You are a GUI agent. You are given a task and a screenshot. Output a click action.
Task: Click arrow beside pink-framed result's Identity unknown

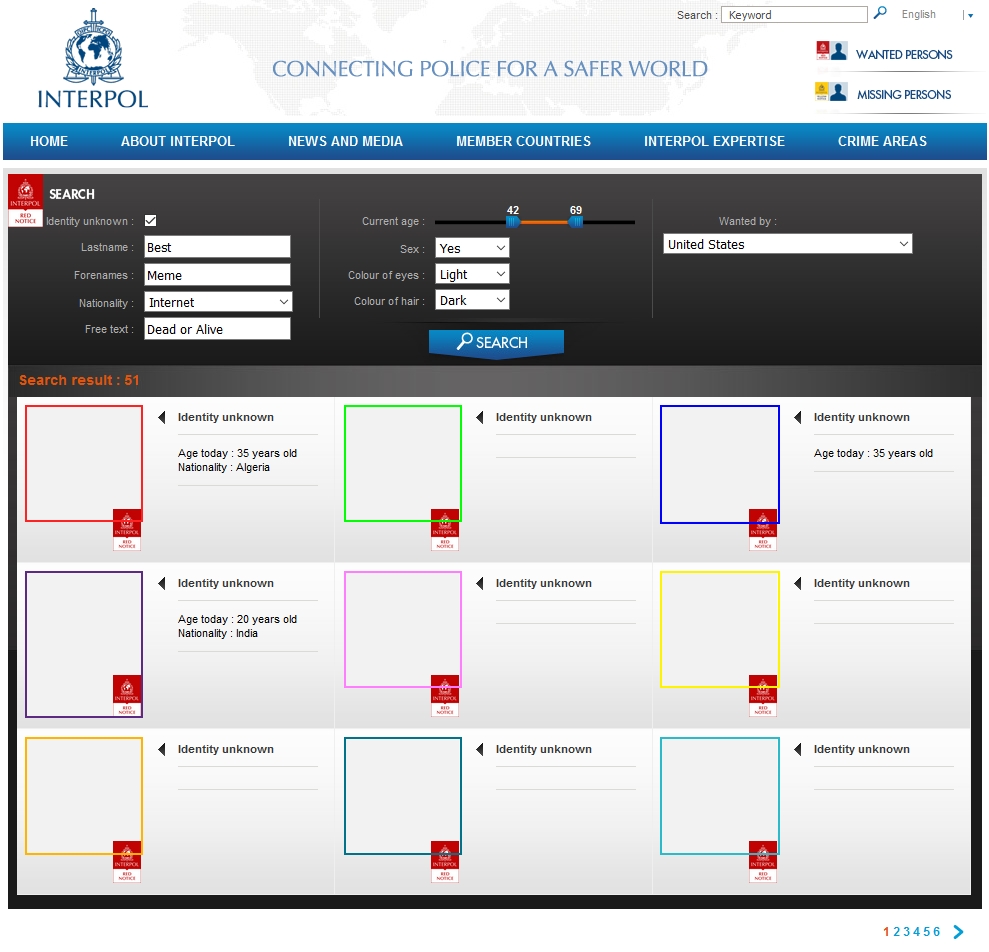(480, 583)
